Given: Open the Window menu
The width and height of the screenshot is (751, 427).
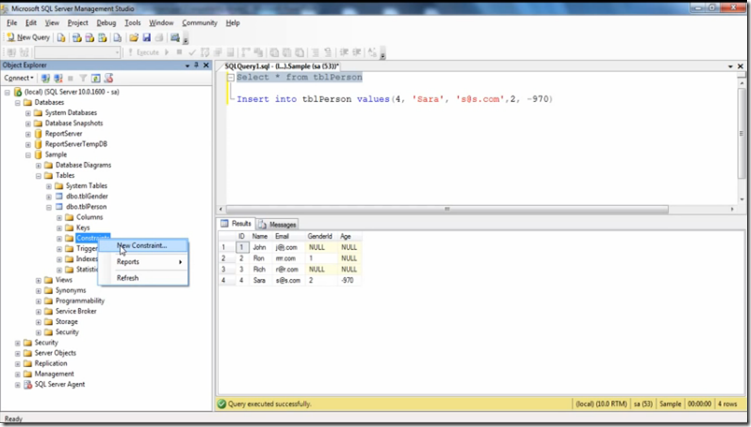Looking at the screenshot, I should tap(161, 22).
